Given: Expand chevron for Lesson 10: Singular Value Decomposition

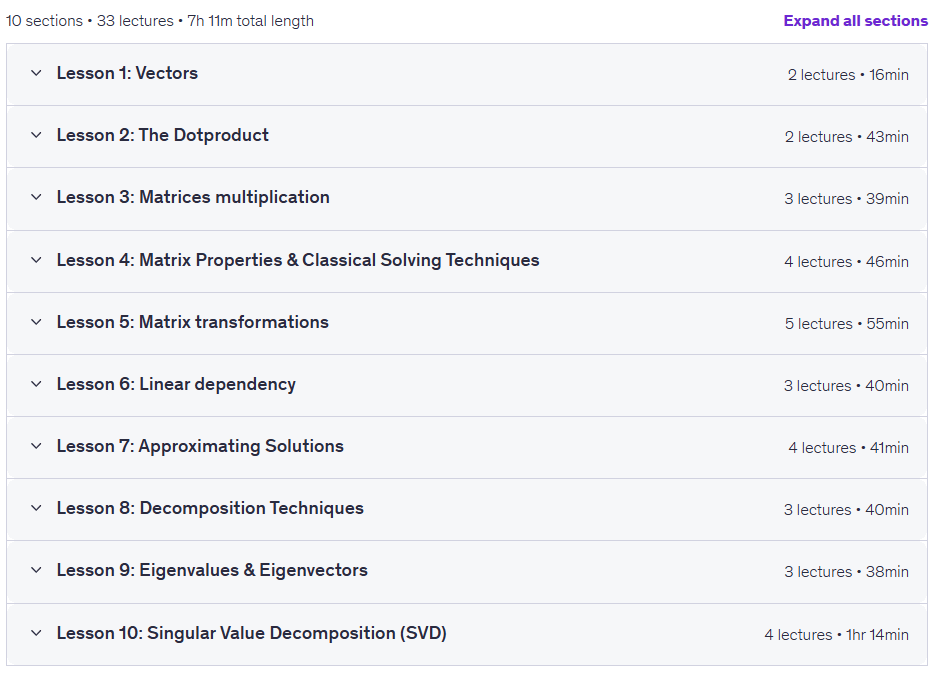Looking at the screenshot, I should coord(36,633).
